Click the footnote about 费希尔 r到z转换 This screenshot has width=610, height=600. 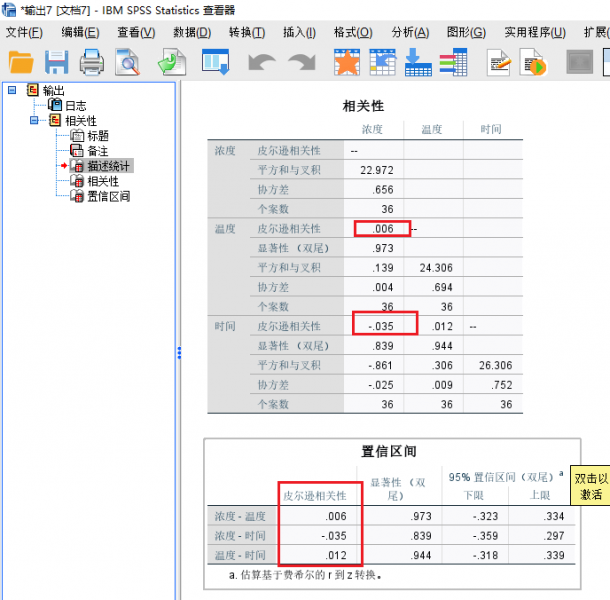305,575
